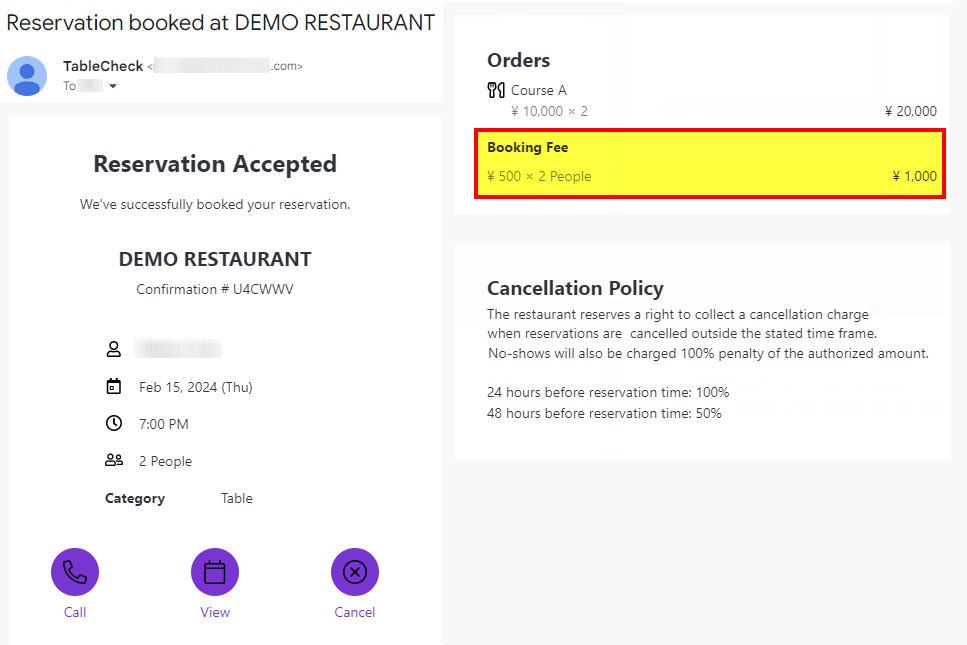Click the Cancellation Policy heading
Viewport: 967px width, 645px height.
pyautogui.click(x=575, y=288)
